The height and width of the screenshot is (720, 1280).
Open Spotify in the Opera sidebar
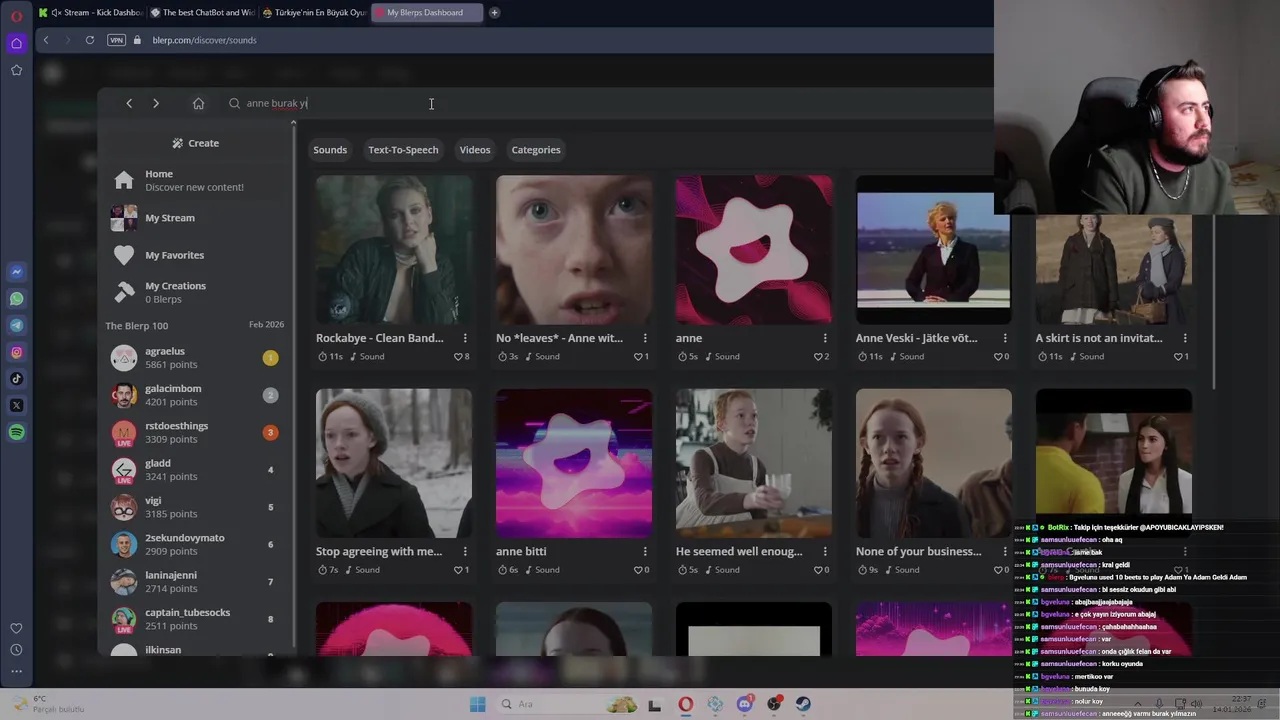[x=16, y=432]
